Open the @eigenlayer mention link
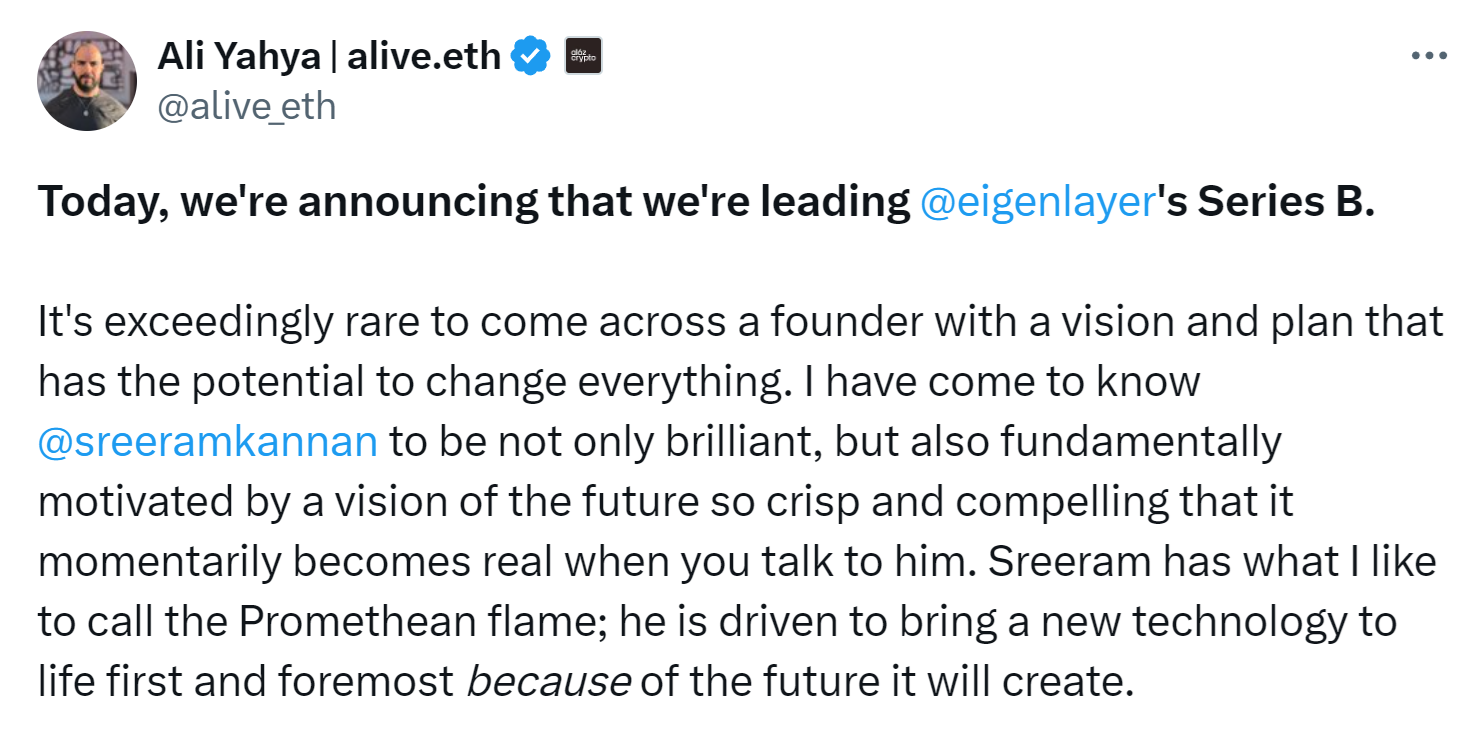The image size is (1483, 749). coord(1036,202)
